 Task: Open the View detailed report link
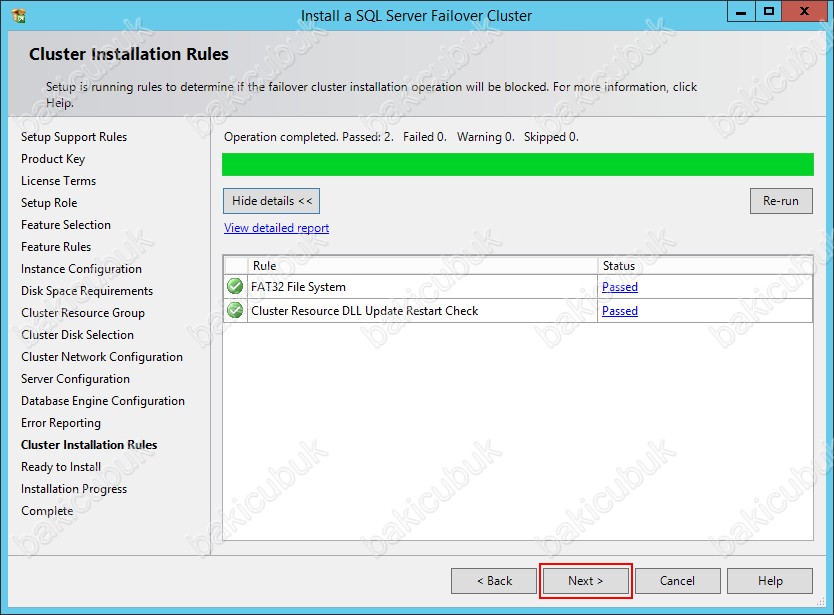click(276, 228)
